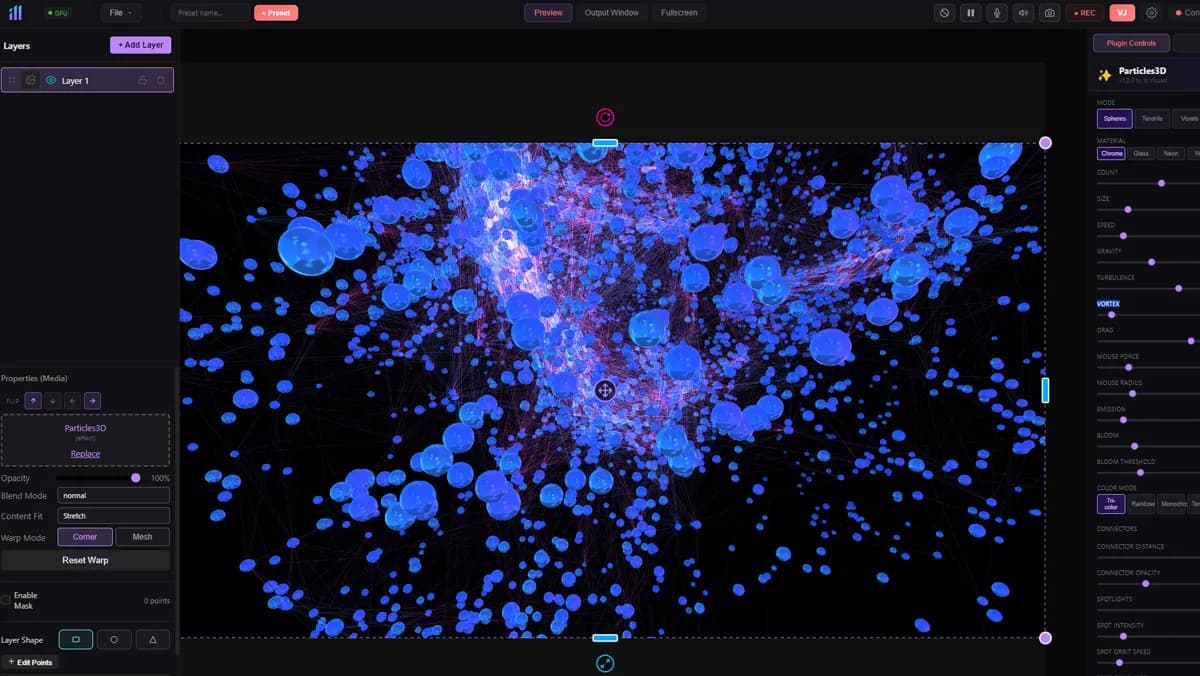Image resolution: width=1200 pixels, height=676 pixels.
Task: Lock Layer 1 using the lock icon
Action: tap(142, 81)
